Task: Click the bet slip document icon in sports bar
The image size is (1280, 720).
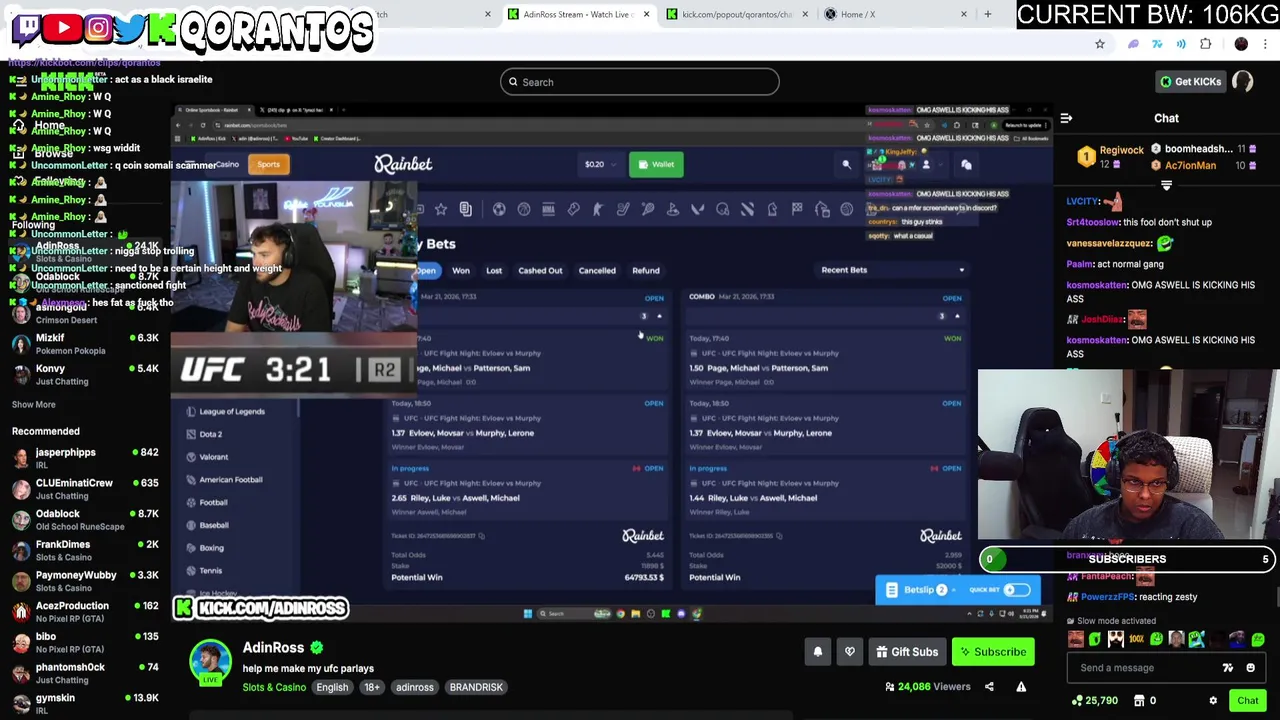Action: coord(465,209)
